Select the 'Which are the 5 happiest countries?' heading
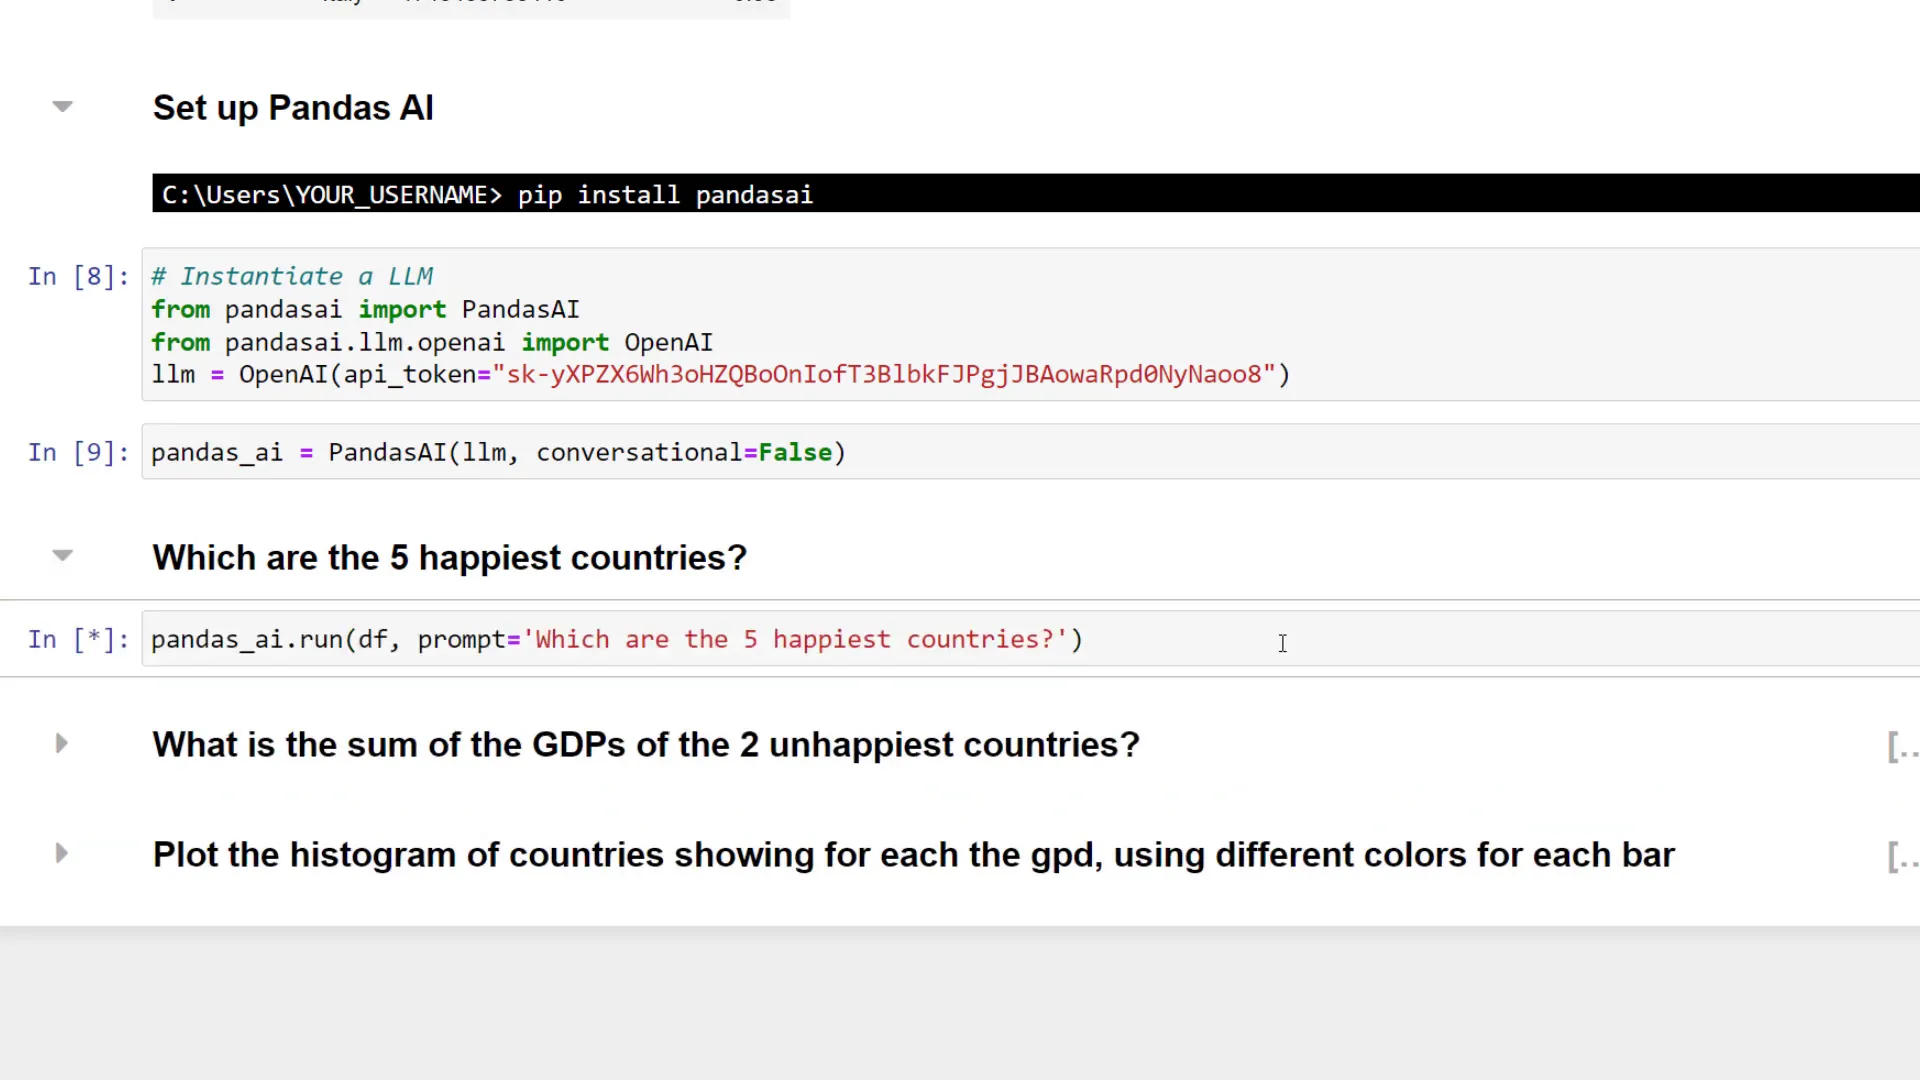 tap(449, 558)
